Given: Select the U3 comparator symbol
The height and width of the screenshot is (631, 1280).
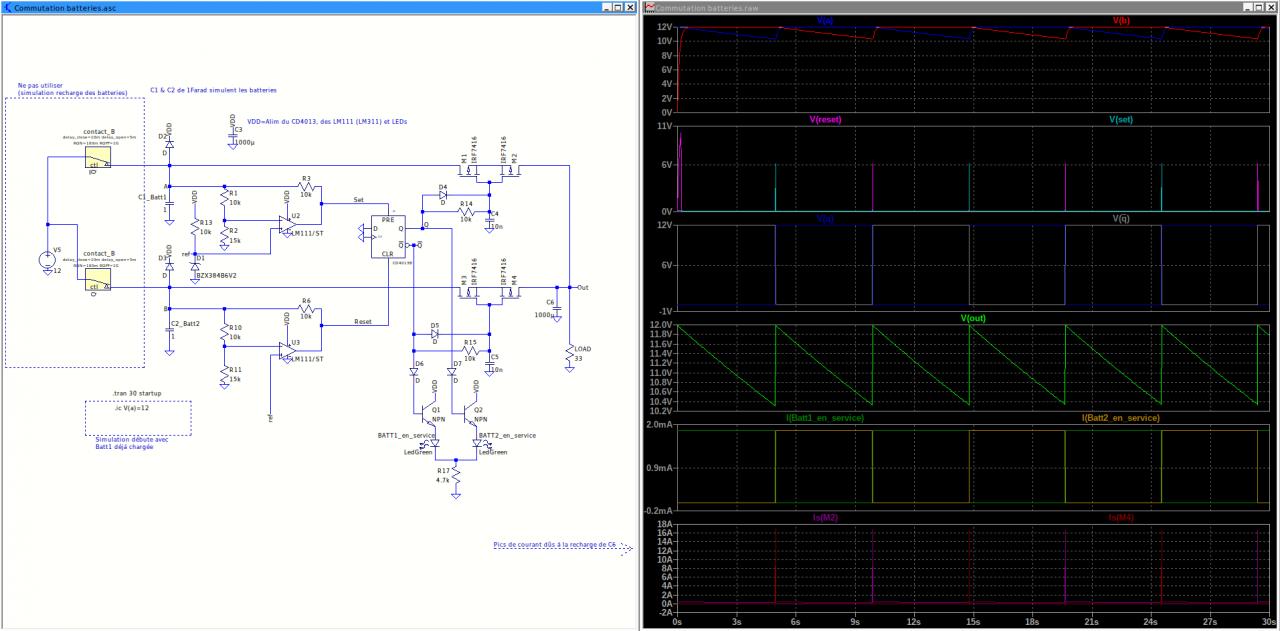Looking at the screenshot, I should (x=287, y=352).
